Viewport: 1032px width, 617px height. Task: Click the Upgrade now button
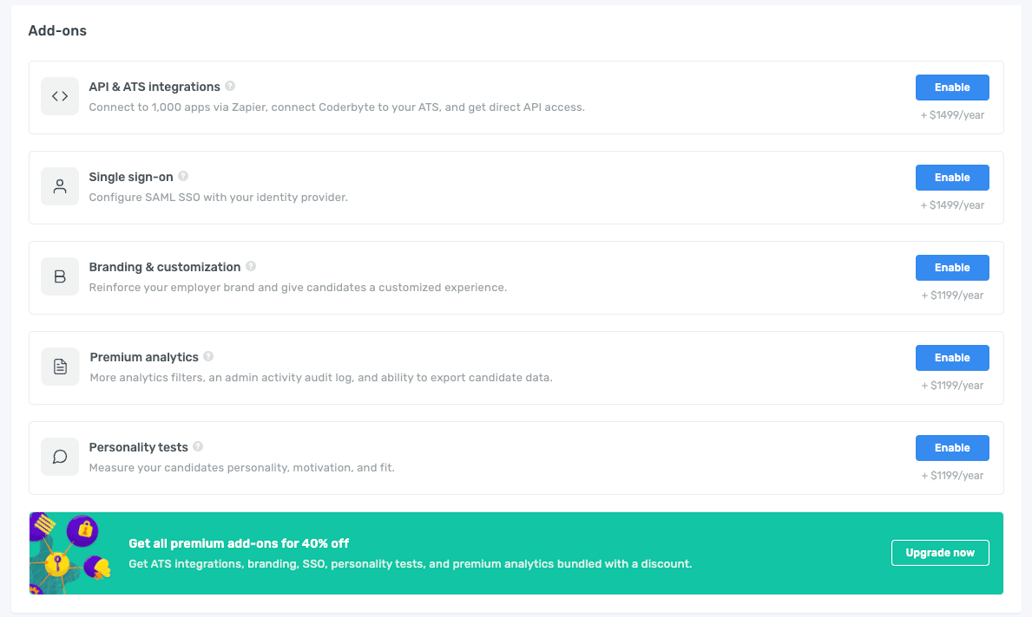[x=939, y=552]
